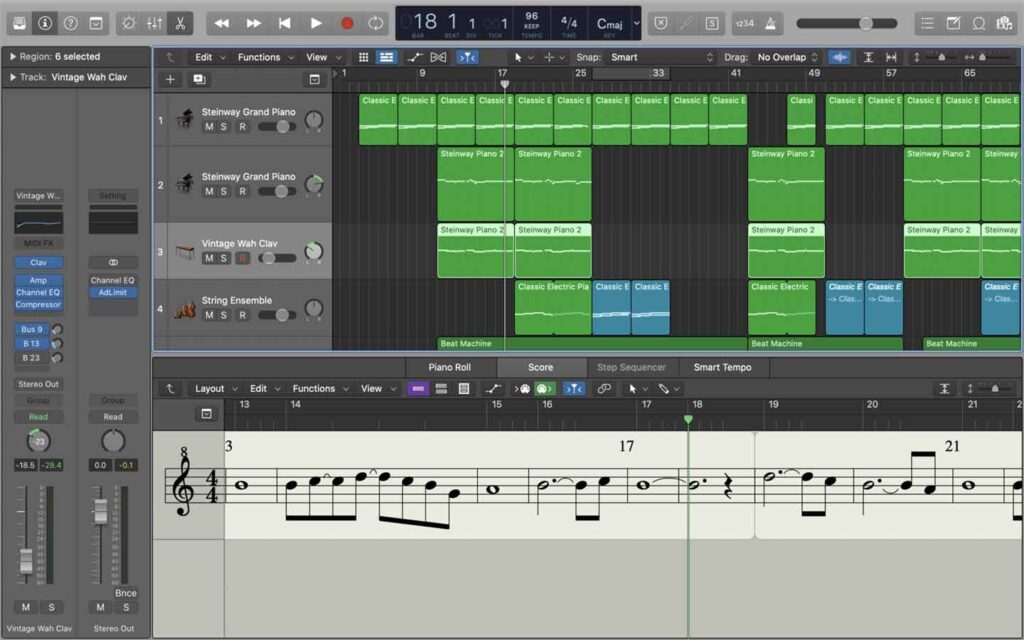
Task: Open the List Editors icon
Action: point(927,24)
